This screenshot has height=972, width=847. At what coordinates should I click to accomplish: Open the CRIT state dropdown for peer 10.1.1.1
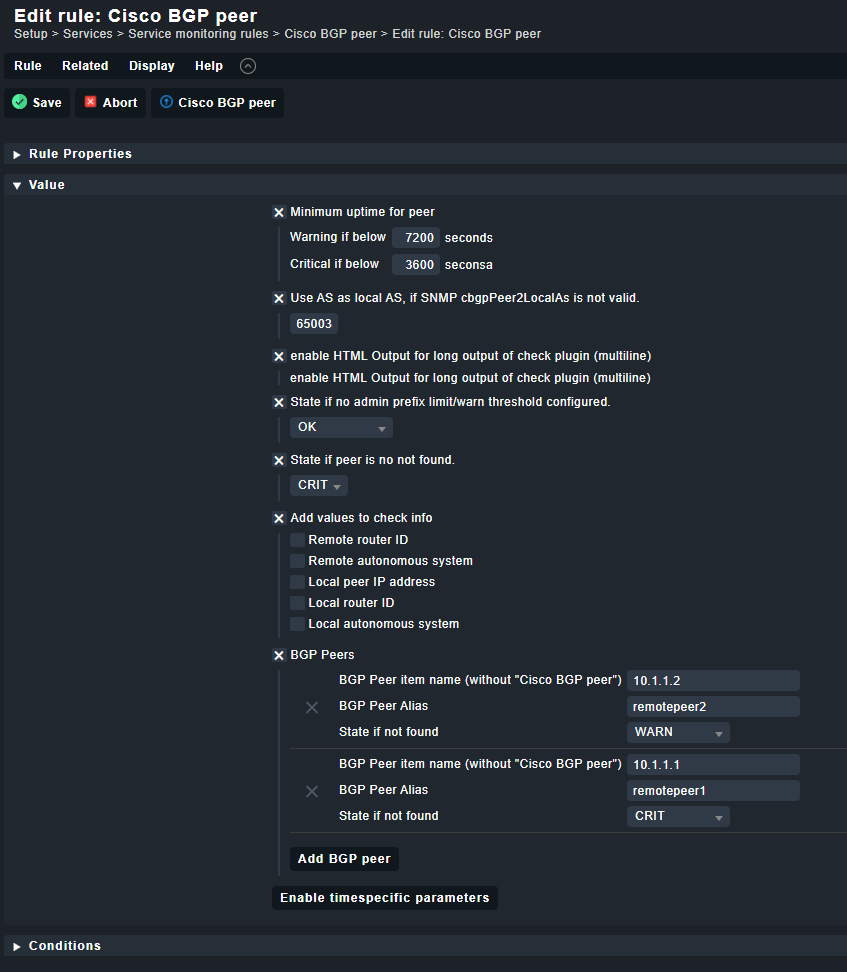coord(678,817)
